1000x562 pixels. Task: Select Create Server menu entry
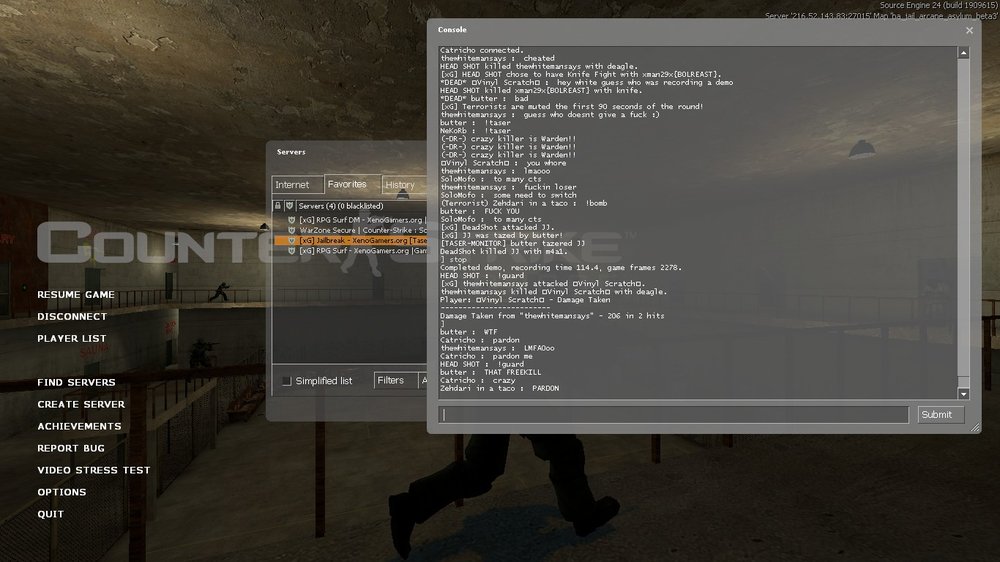[x=81, y=404]
